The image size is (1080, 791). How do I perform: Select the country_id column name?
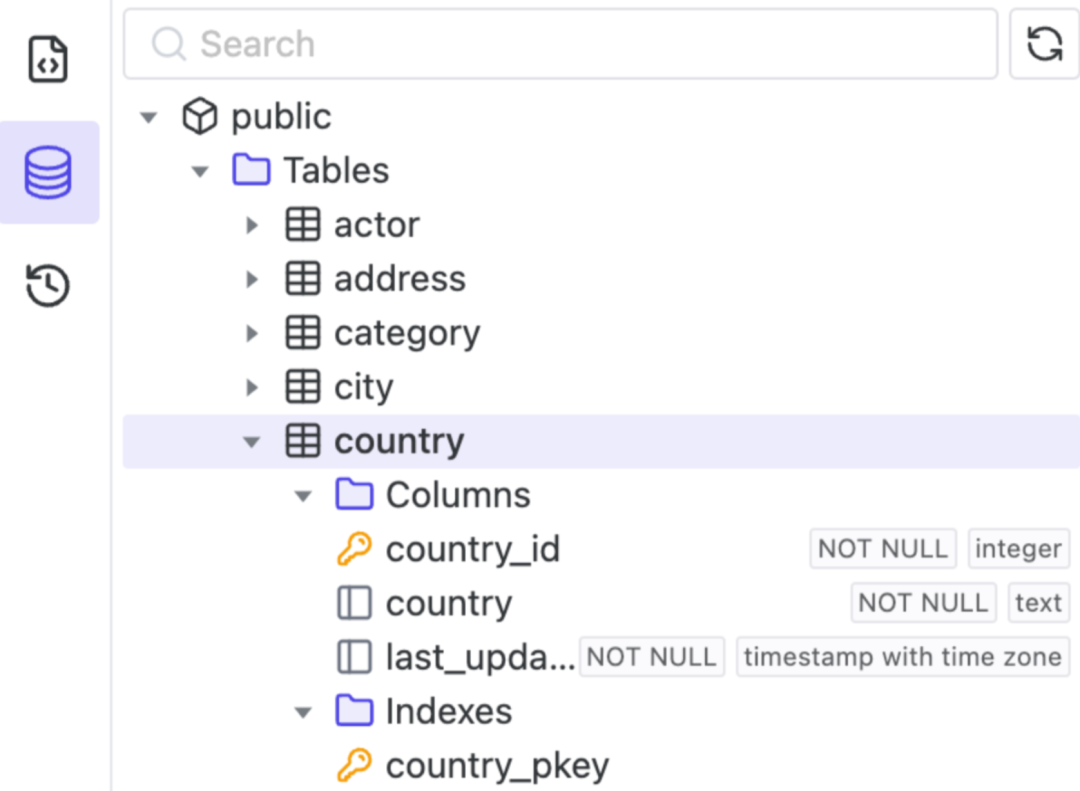coord(473,549)
